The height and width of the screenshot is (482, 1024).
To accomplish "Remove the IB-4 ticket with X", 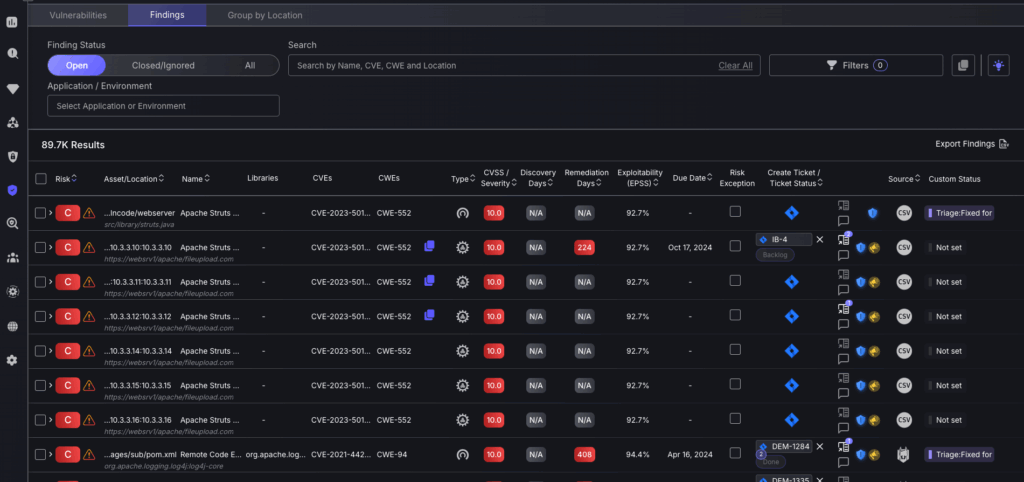I will click(820, 240).
